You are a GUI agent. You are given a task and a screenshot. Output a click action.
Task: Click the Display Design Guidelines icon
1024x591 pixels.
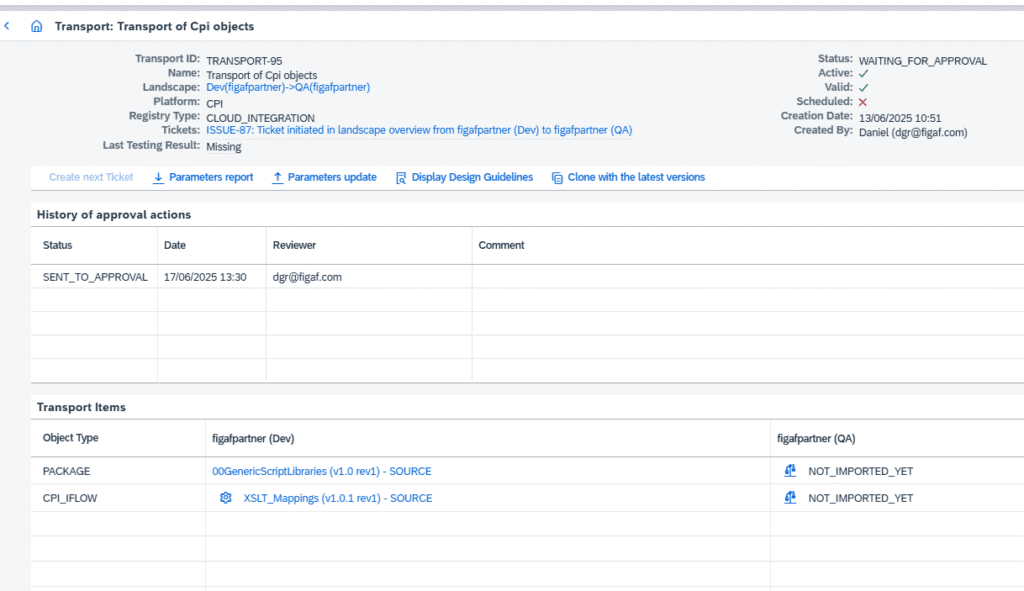click(401, 178)
